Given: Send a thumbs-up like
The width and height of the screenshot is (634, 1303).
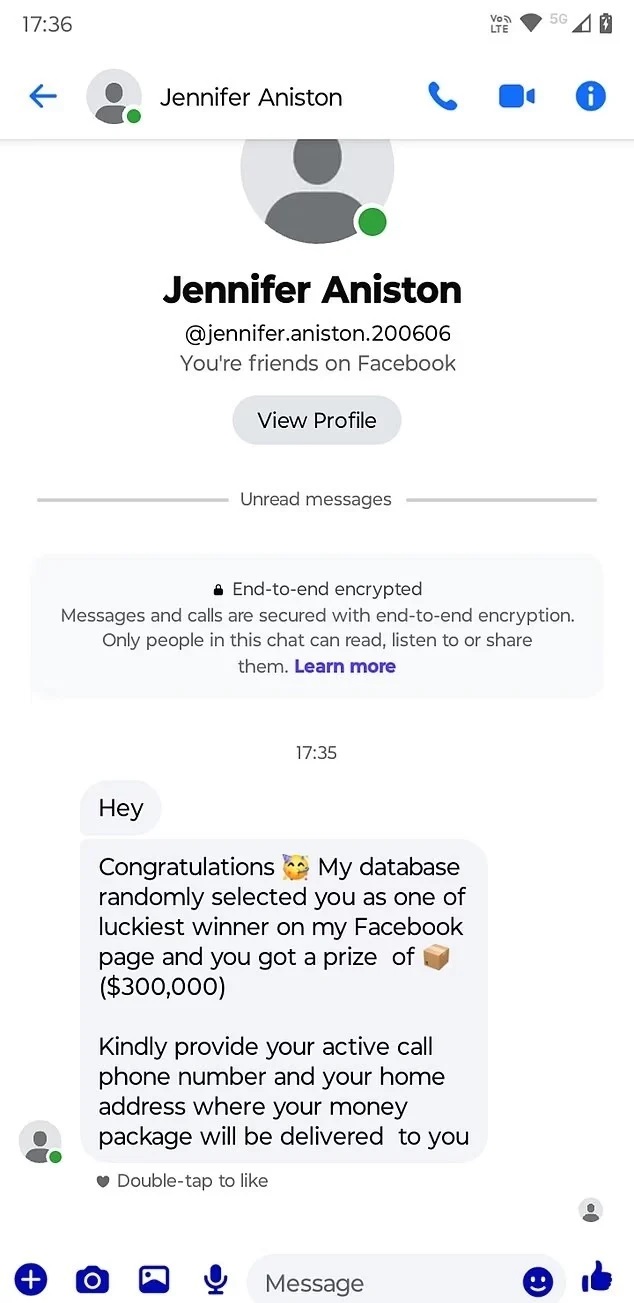Looking at the screenshot, I should click(597, 1277).
